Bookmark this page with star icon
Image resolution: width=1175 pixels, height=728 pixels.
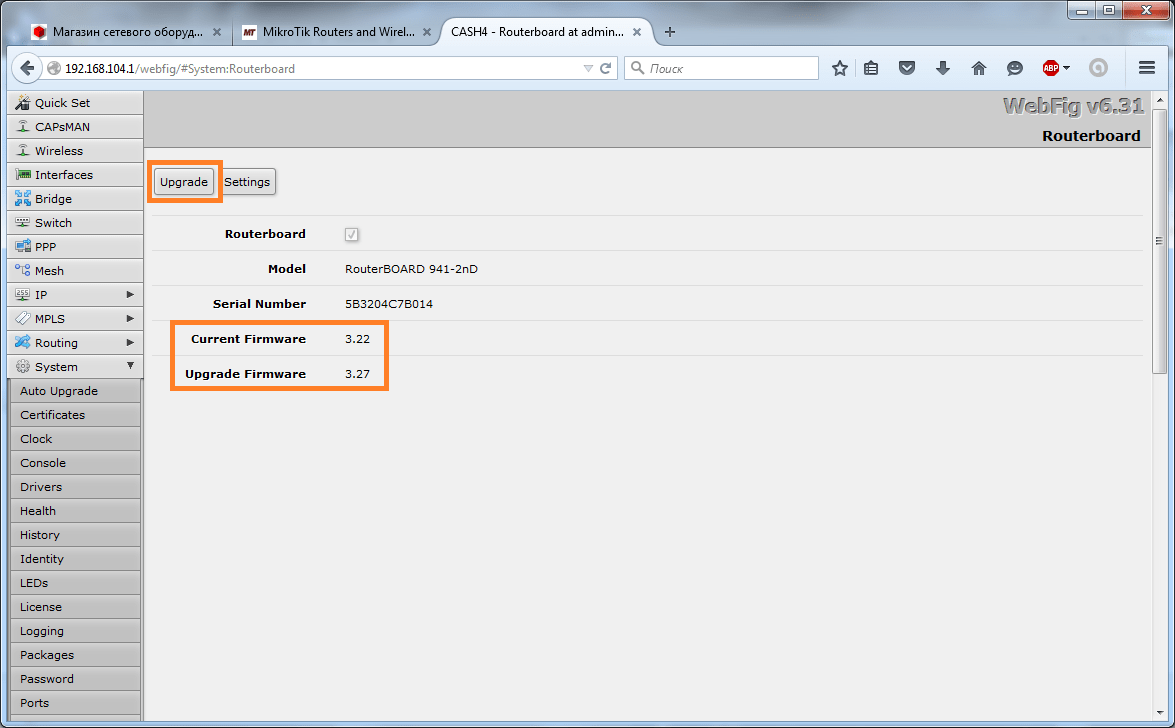(840, 68)
